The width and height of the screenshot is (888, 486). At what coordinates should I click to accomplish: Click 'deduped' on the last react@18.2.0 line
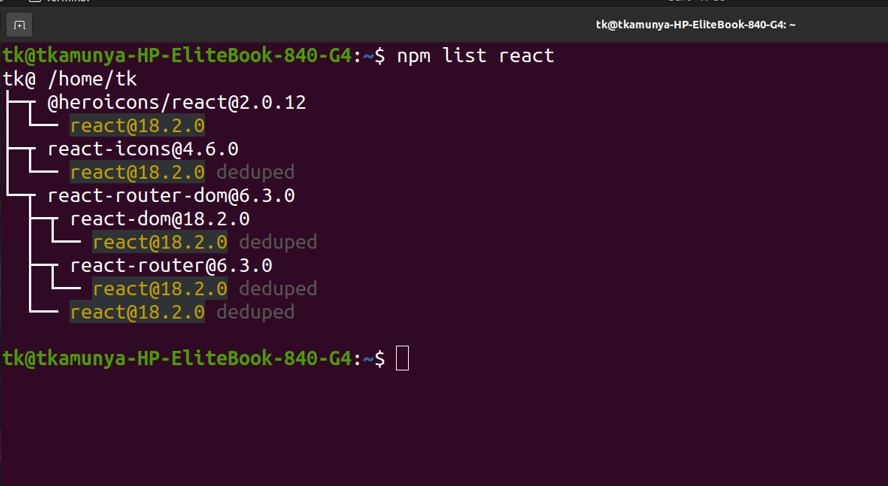coord(255,312)
